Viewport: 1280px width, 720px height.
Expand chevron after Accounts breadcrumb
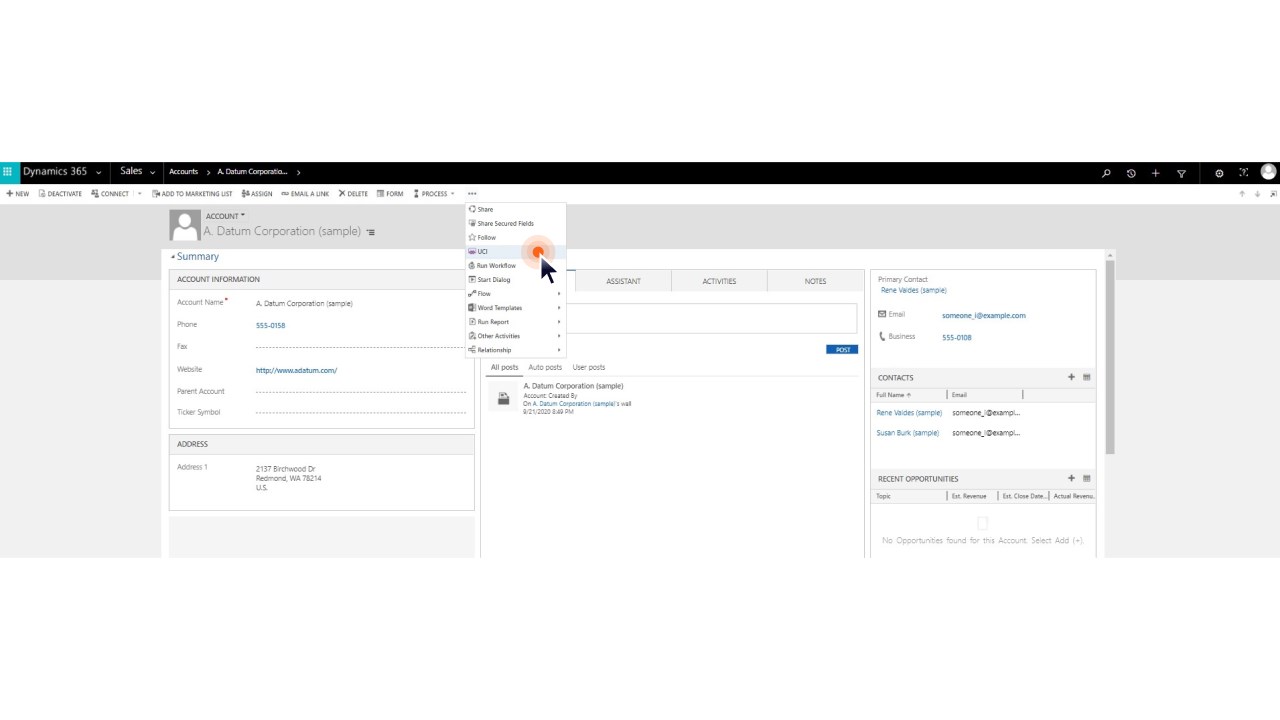click(208, 173)
